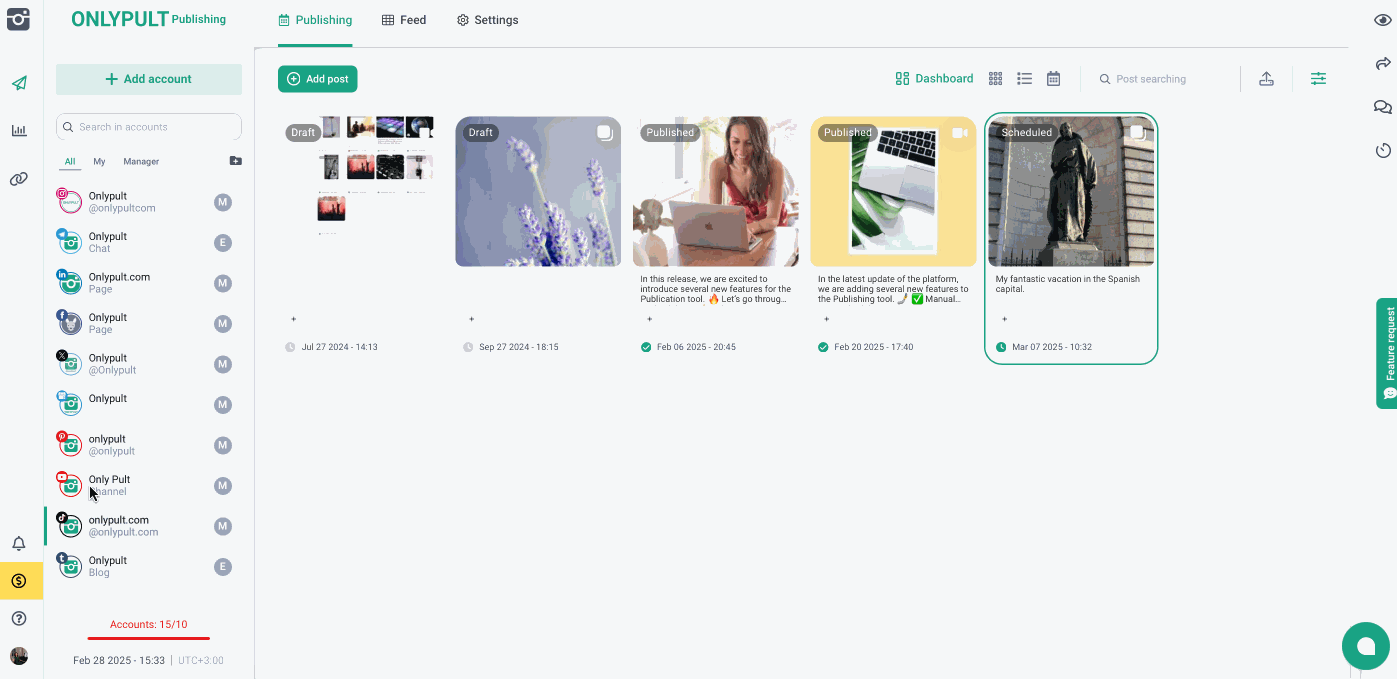The image size is (1397, 679).
Task: Select the "Manager" accounts filter
Action: click(141, 161)
